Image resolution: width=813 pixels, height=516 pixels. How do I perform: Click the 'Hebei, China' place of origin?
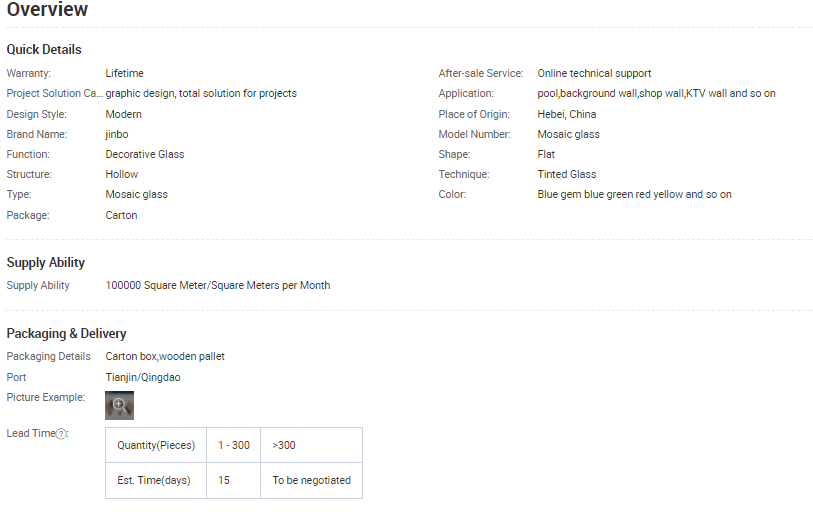(x=567, y=114)
